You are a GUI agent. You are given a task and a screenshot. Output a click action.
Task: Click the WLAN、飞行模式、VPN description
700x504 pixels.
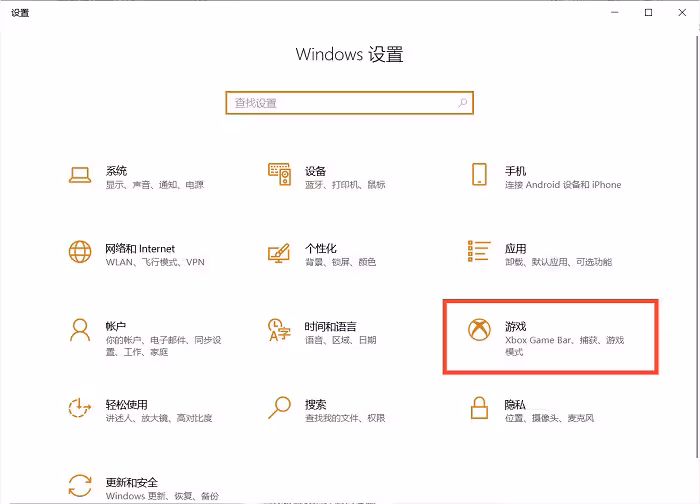155,262
